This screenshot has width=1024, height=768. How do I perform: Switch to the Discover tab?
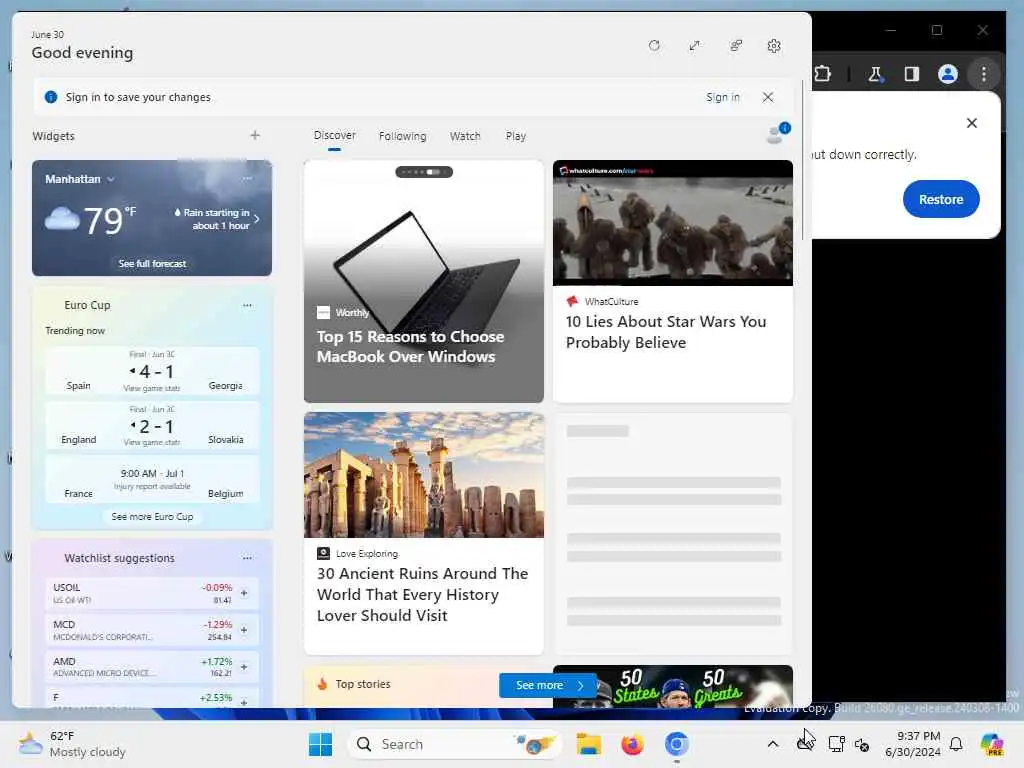(x=334, y=135)
